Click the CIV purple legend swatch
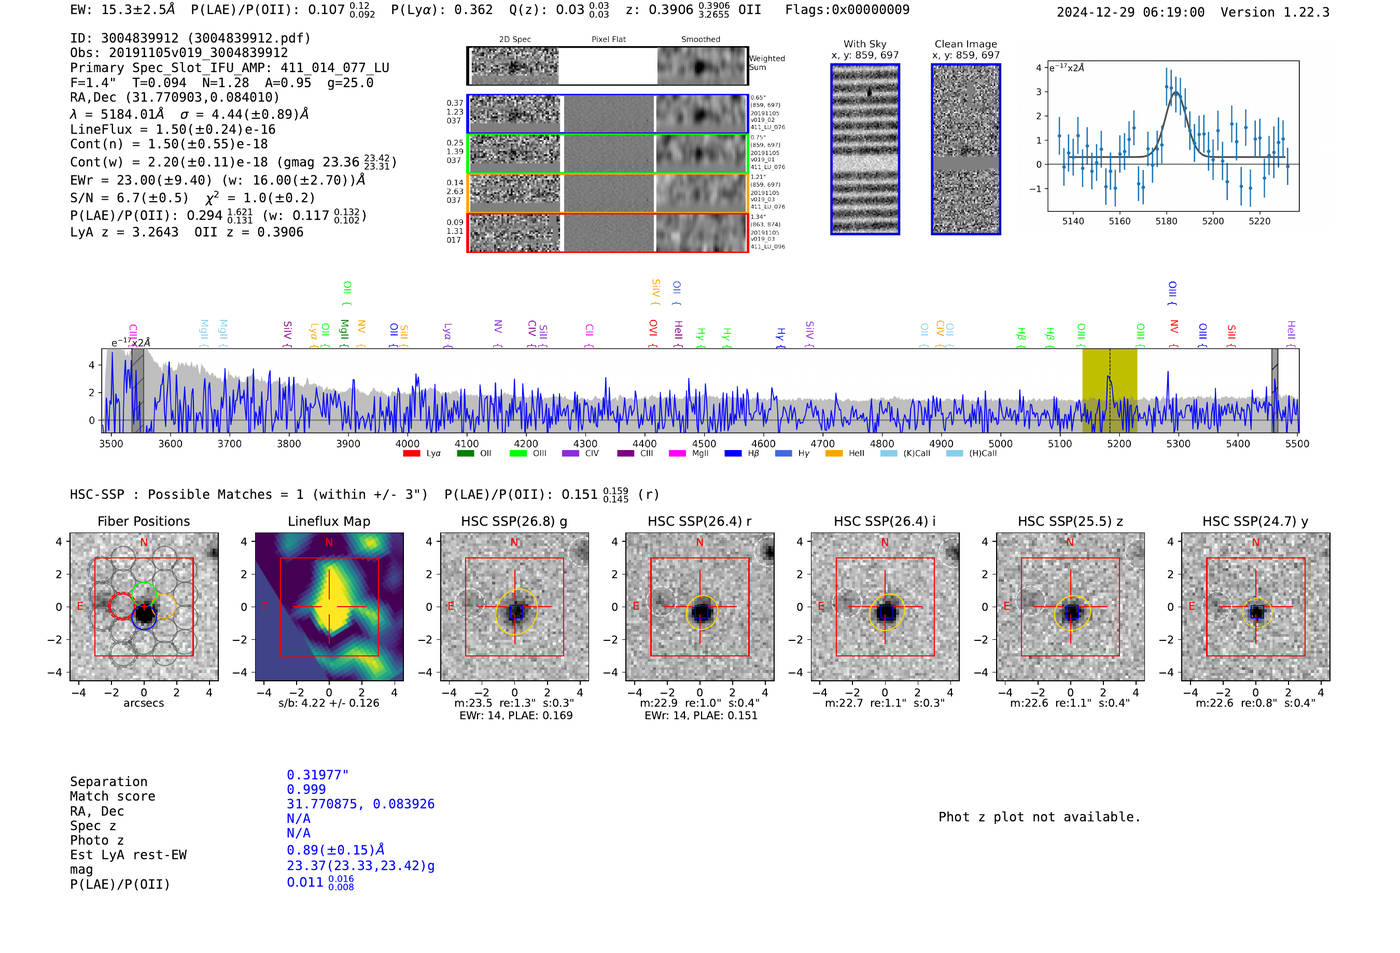1400x953 pixels. (x=571, y=454)
